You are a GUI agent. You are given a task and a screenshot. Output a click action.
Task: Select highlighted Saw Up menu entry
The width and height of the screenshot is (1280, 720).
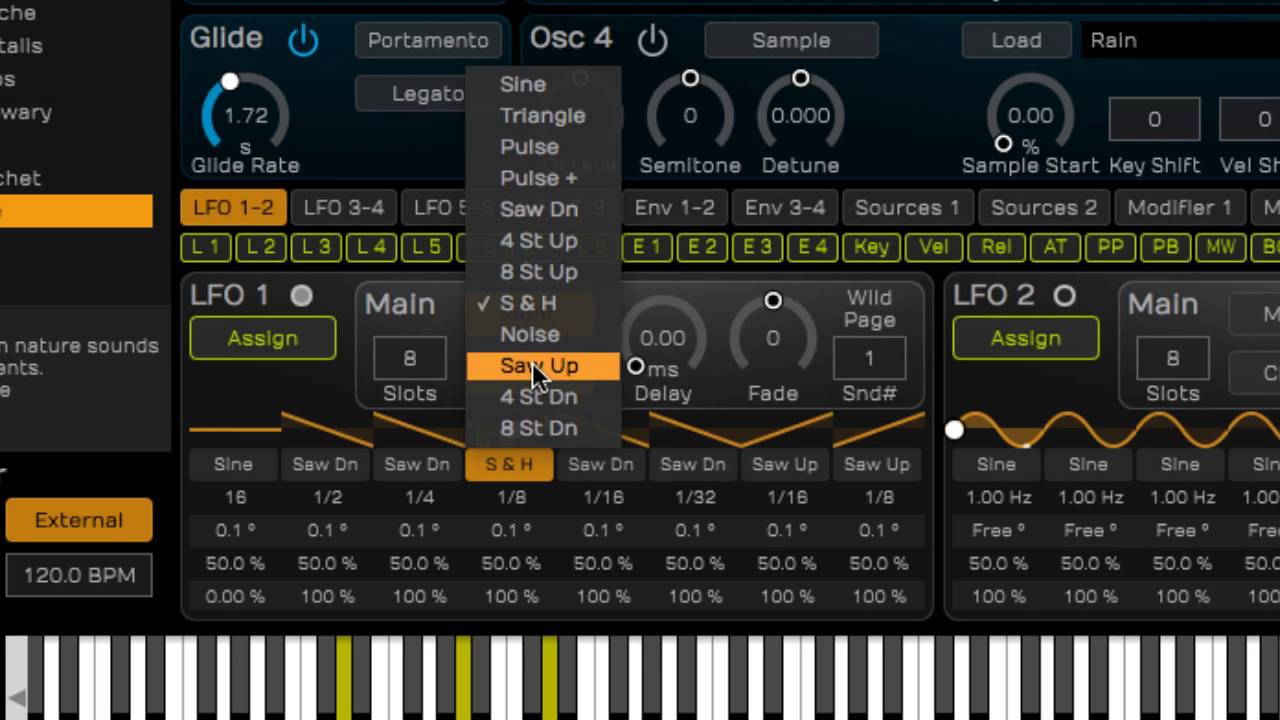[543, 365]
